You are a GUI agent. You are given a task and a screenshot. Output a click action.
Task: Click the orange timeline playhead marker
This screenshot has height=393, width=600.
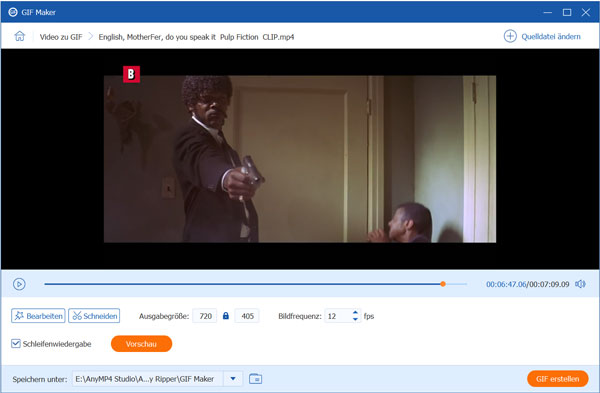pyautogui.click(x=443, y=284)
